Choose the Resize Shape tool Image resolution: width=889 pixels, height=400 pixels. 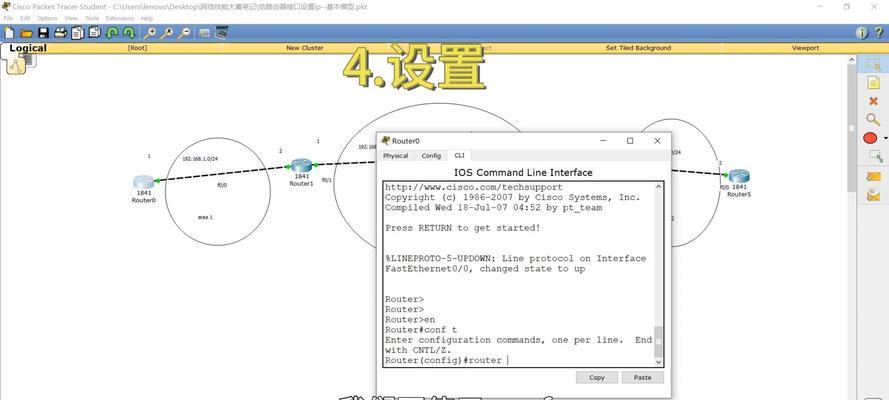(x=875, y=156)
